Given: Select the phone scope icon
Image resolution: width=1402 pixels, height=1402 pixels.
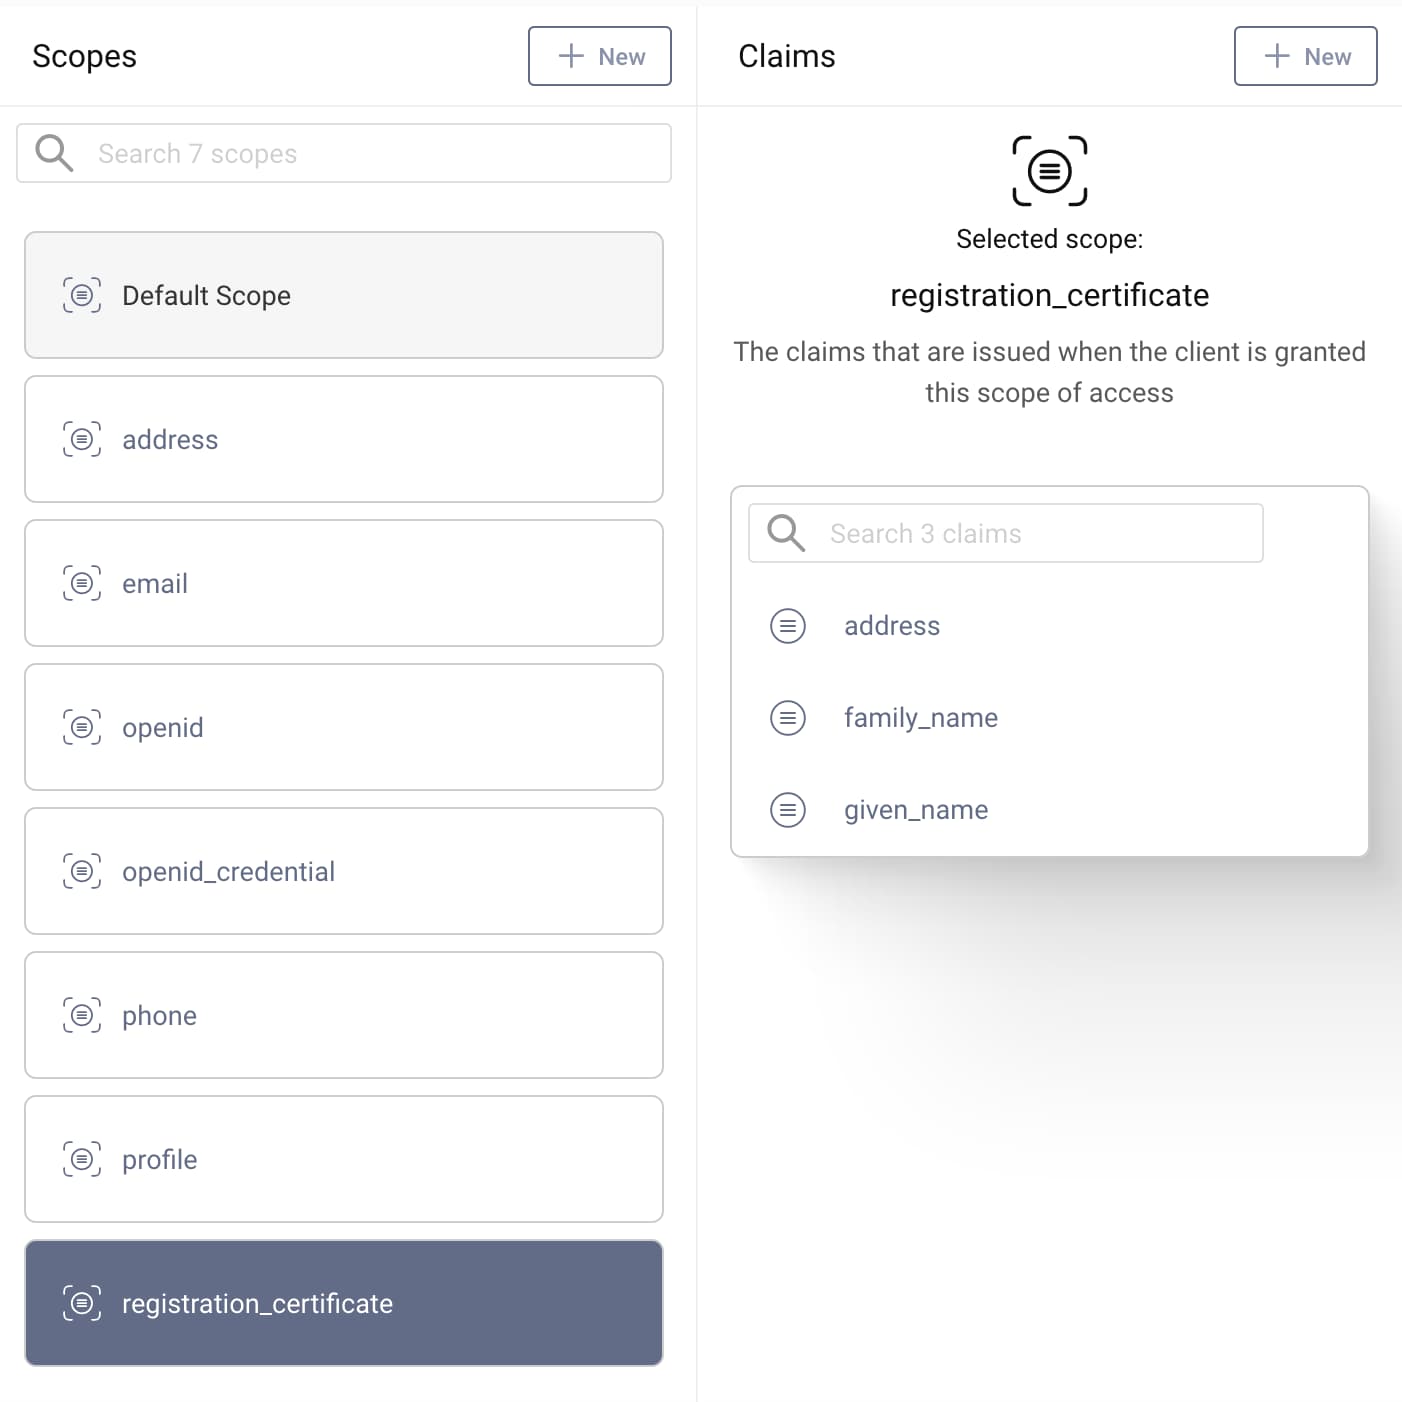Looking at the screenshot, I should (x=81, y=1015).
